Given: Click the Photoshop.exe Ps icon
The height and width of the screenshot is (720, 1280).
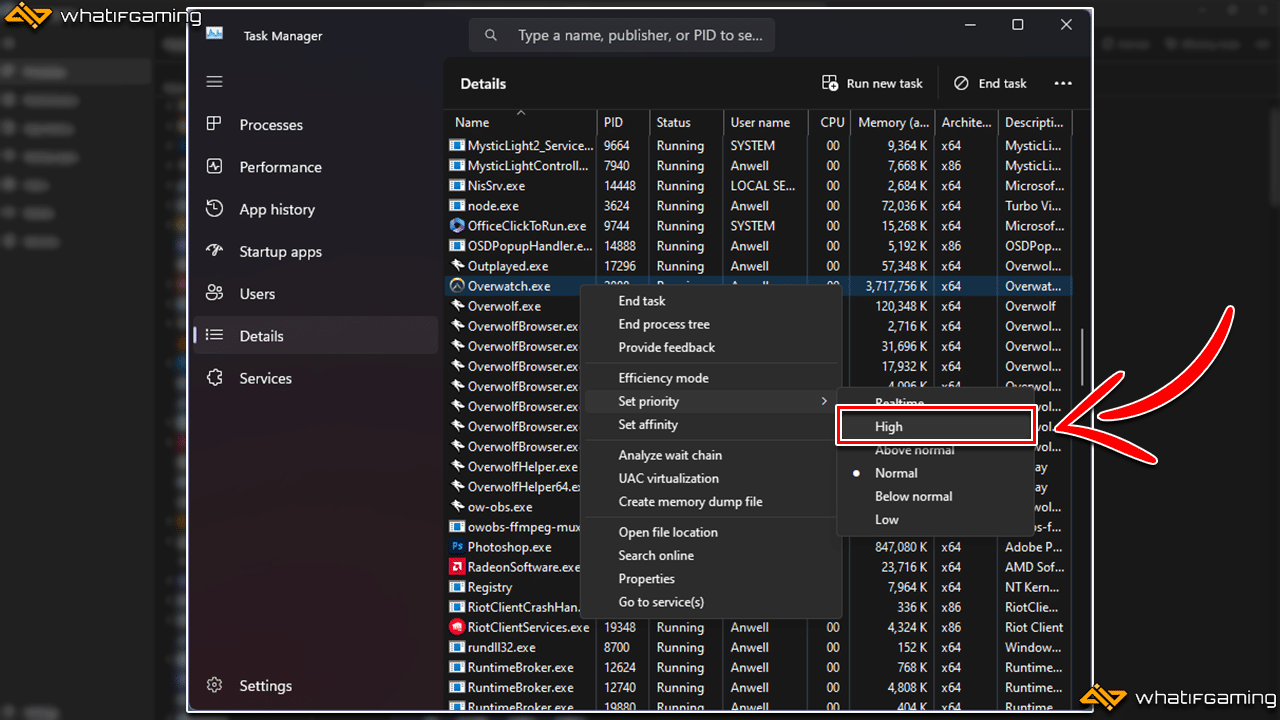Looking at the screenshot, I should (457, 547).
